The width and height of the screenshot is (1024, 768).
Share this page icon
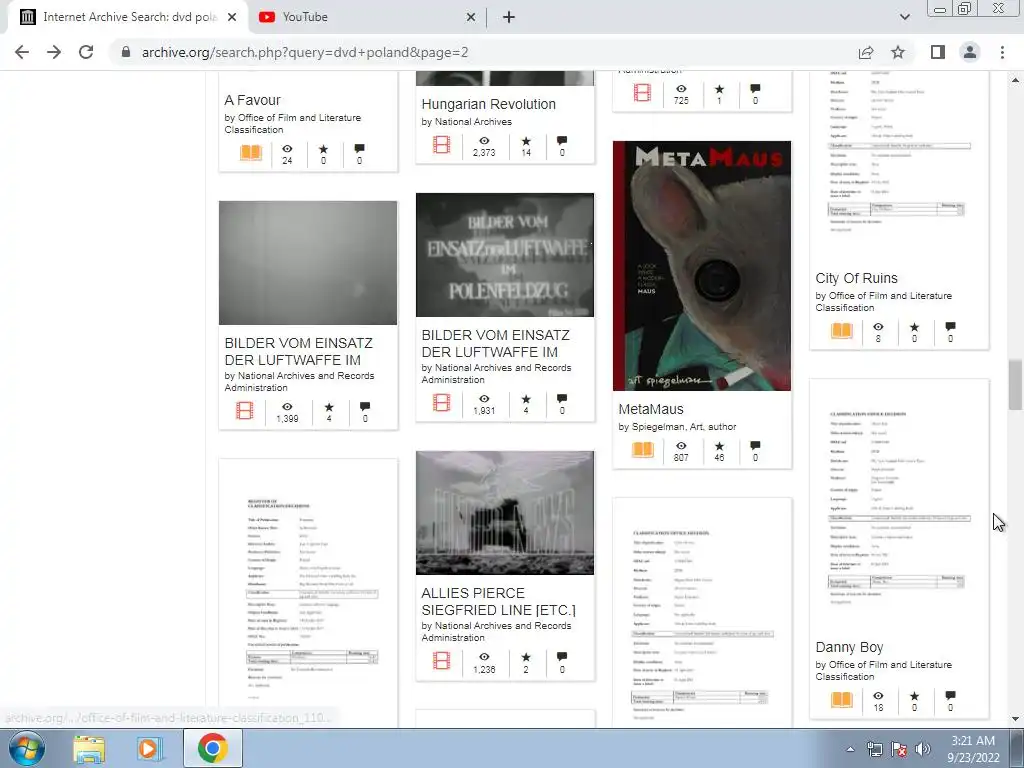(866, 52)
